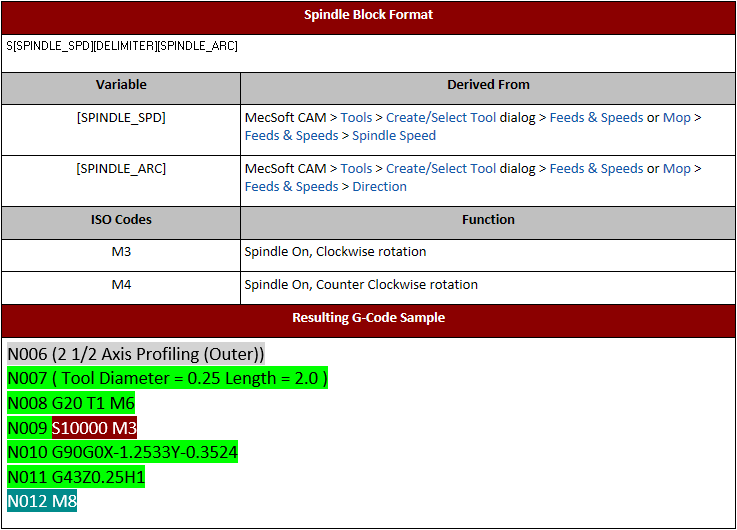Click the teal N012 M8 line

click(42, 501)
